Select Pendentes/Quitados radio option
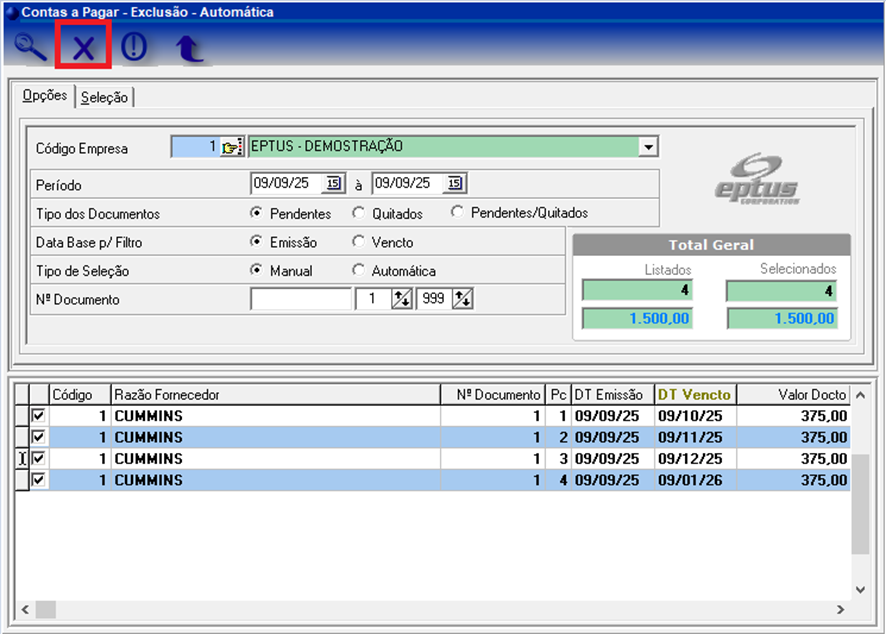Screen dimensions: 886x634 click(x=458, y=213)
